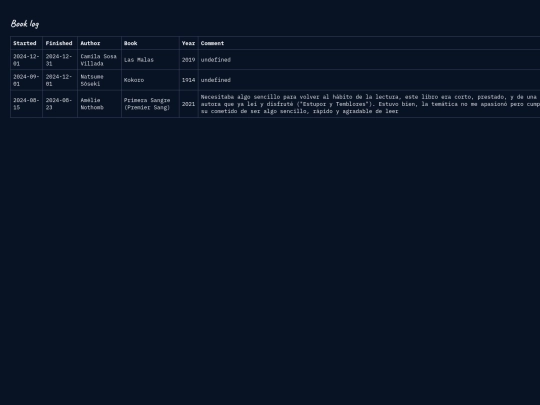This screenshot has height=405, width=540.
Task: Click started date '2024-09-01' in Kokoro row
Action: 26,80
